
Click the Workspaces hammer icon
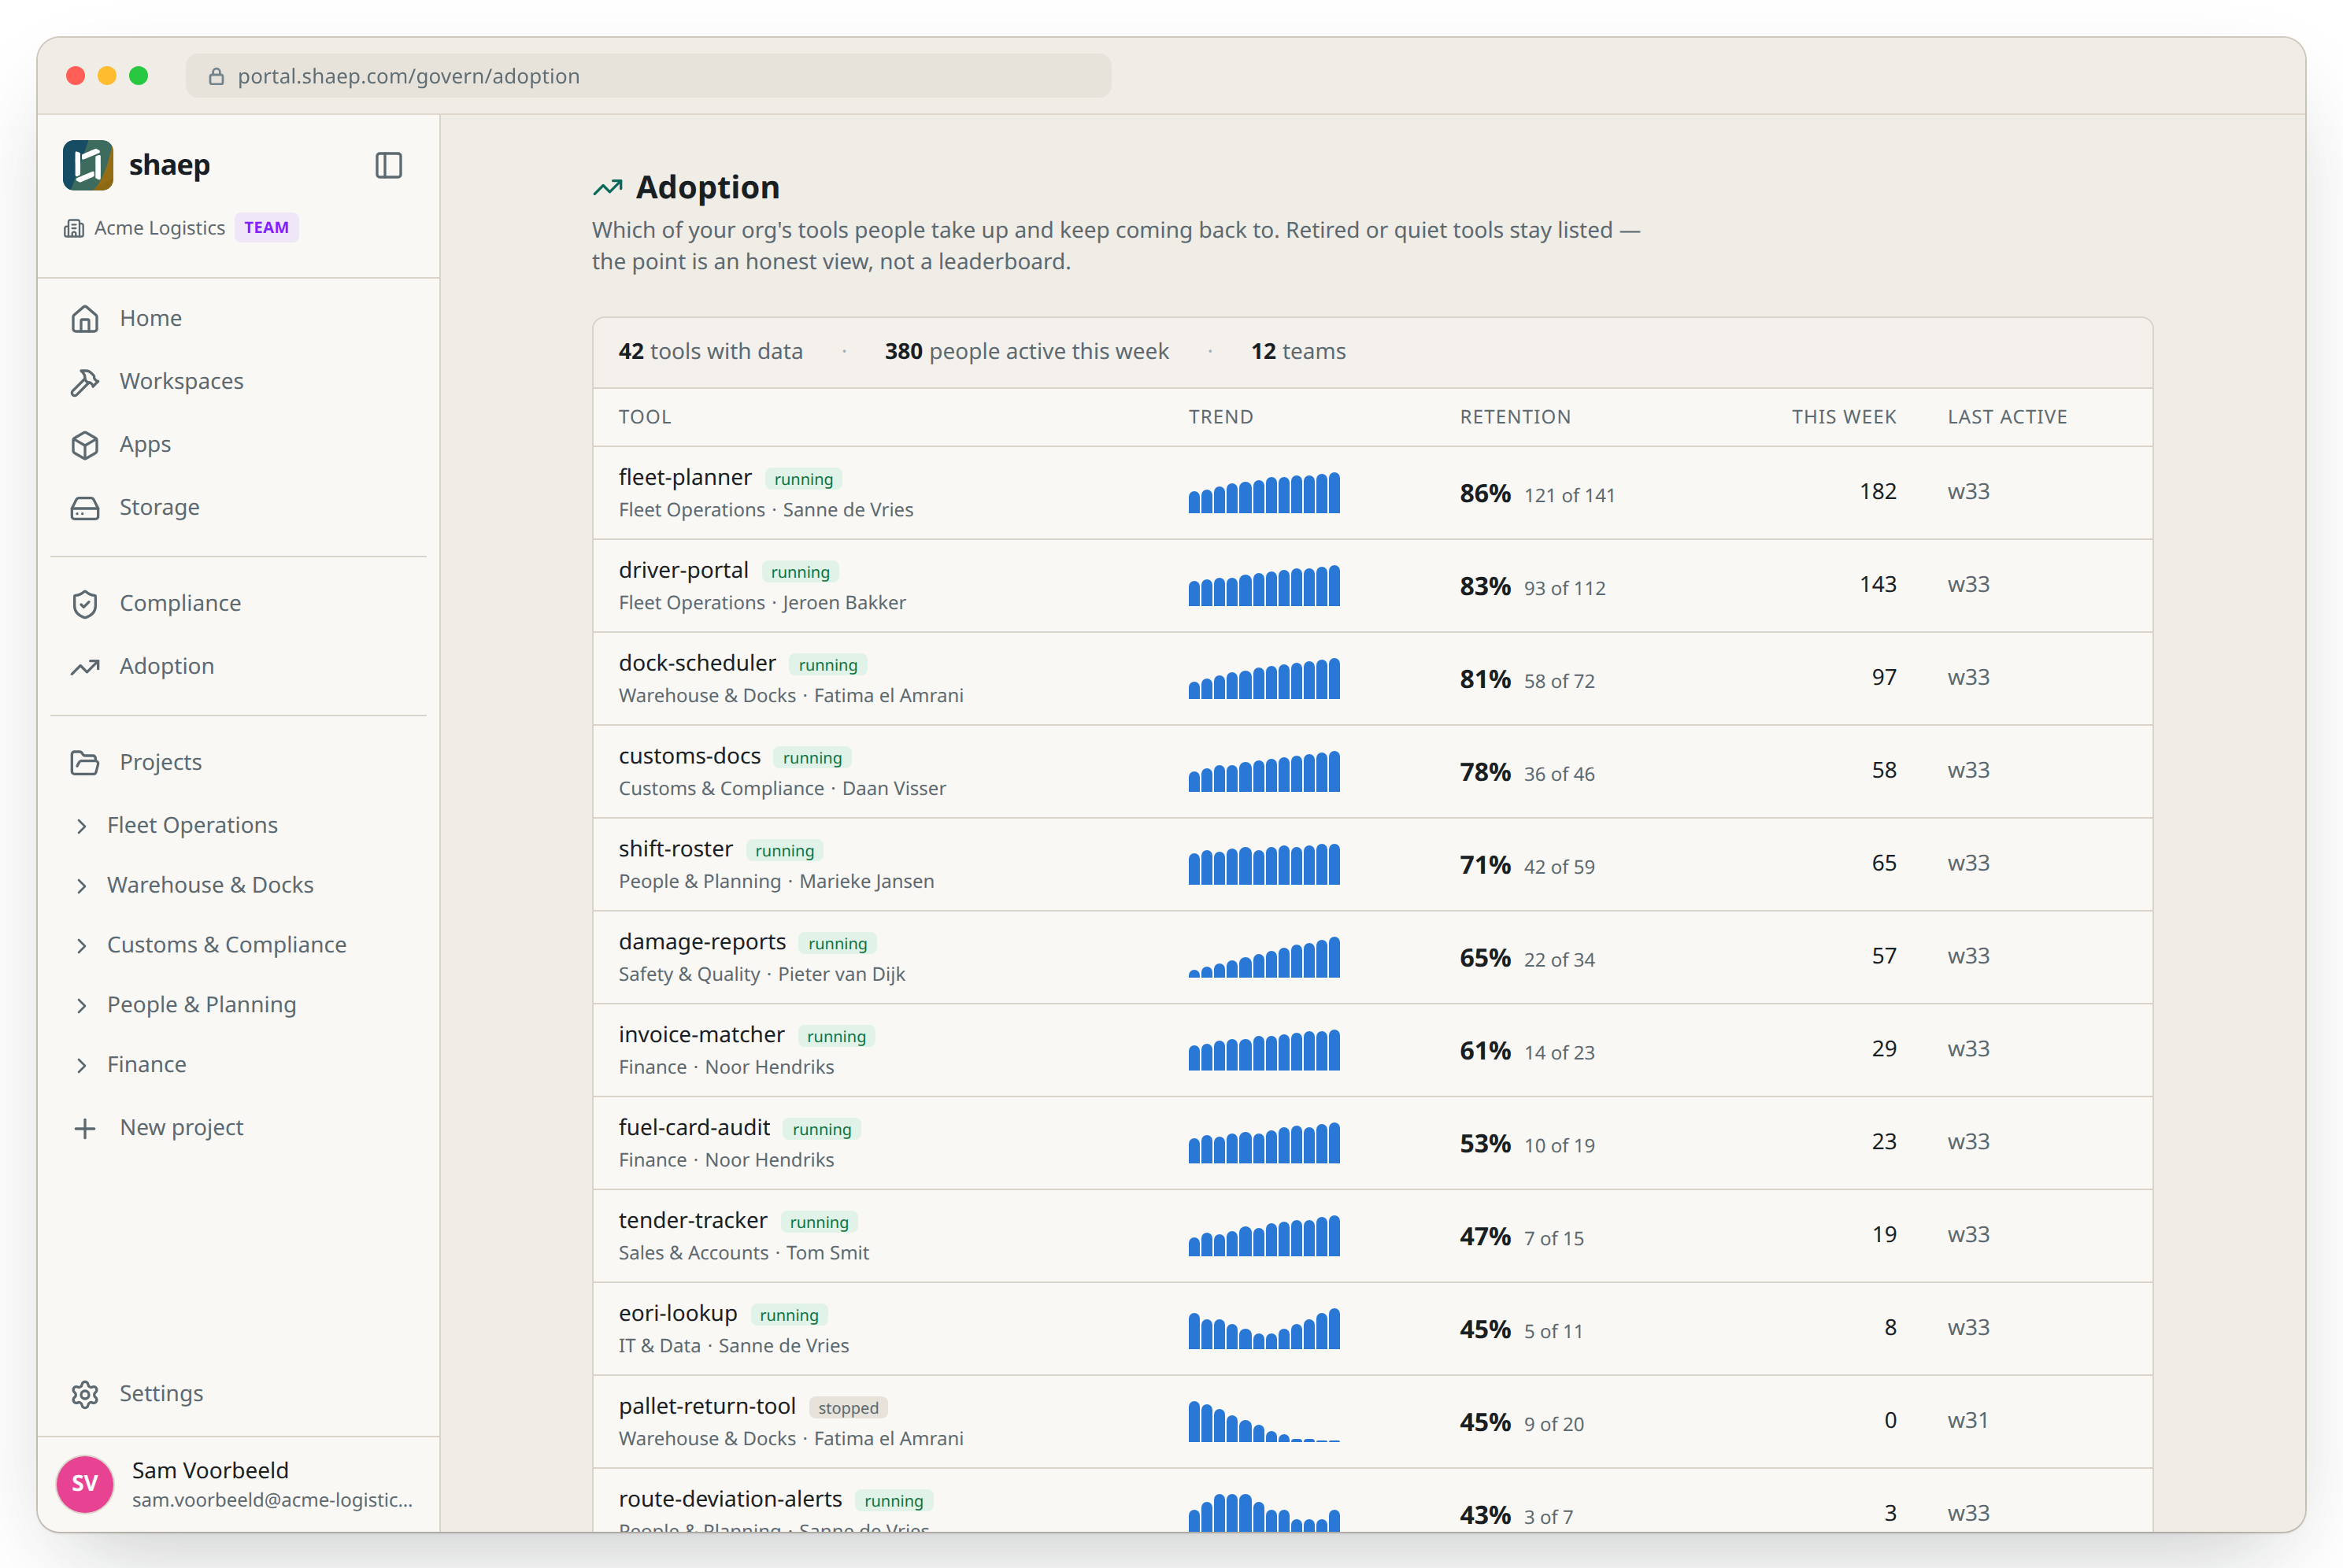(85, 381)
